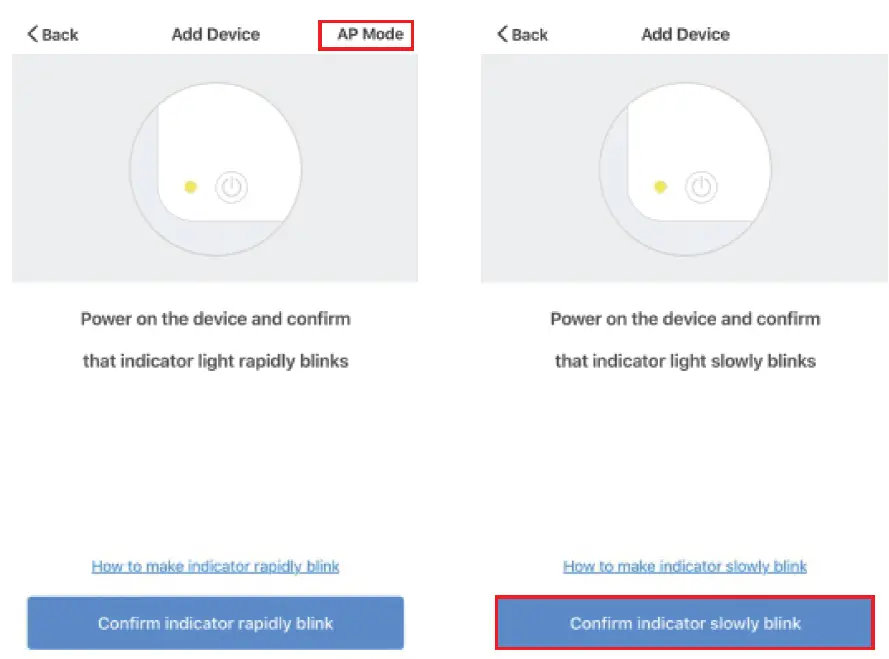
Task: Click the circular device illustration on the right
Action: pyautogui.click(x=685, y=169)
